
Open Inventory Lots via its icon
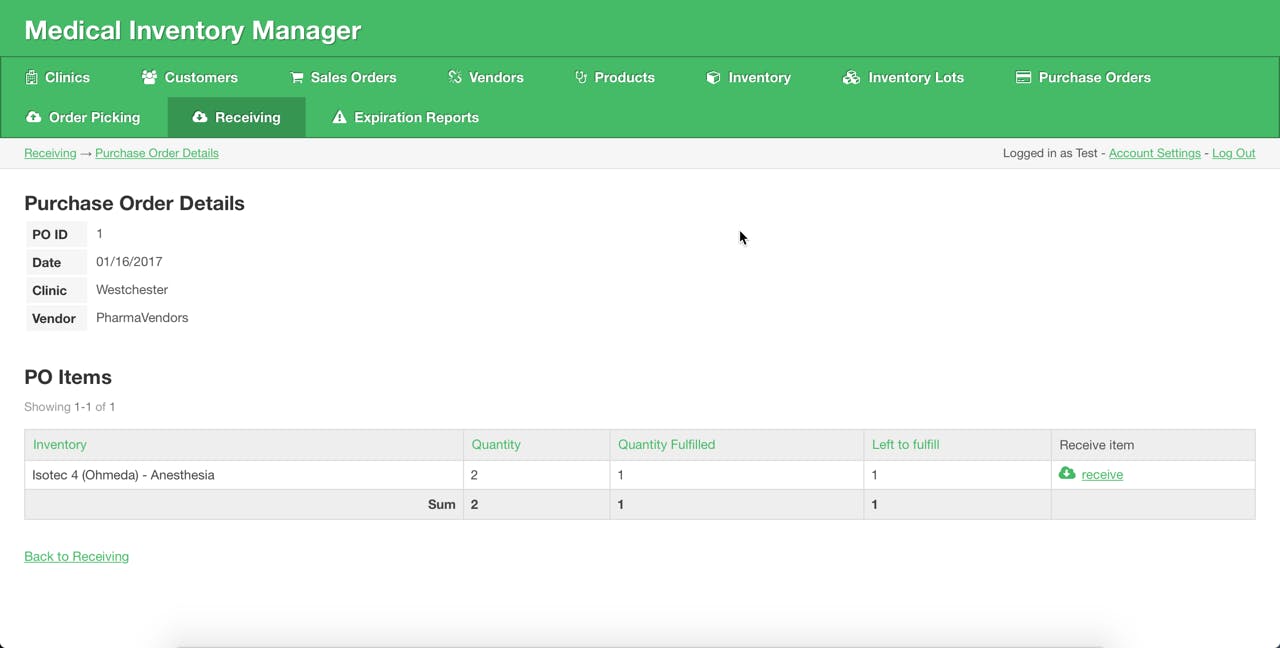pyautogui.click(x=851, y=77)
